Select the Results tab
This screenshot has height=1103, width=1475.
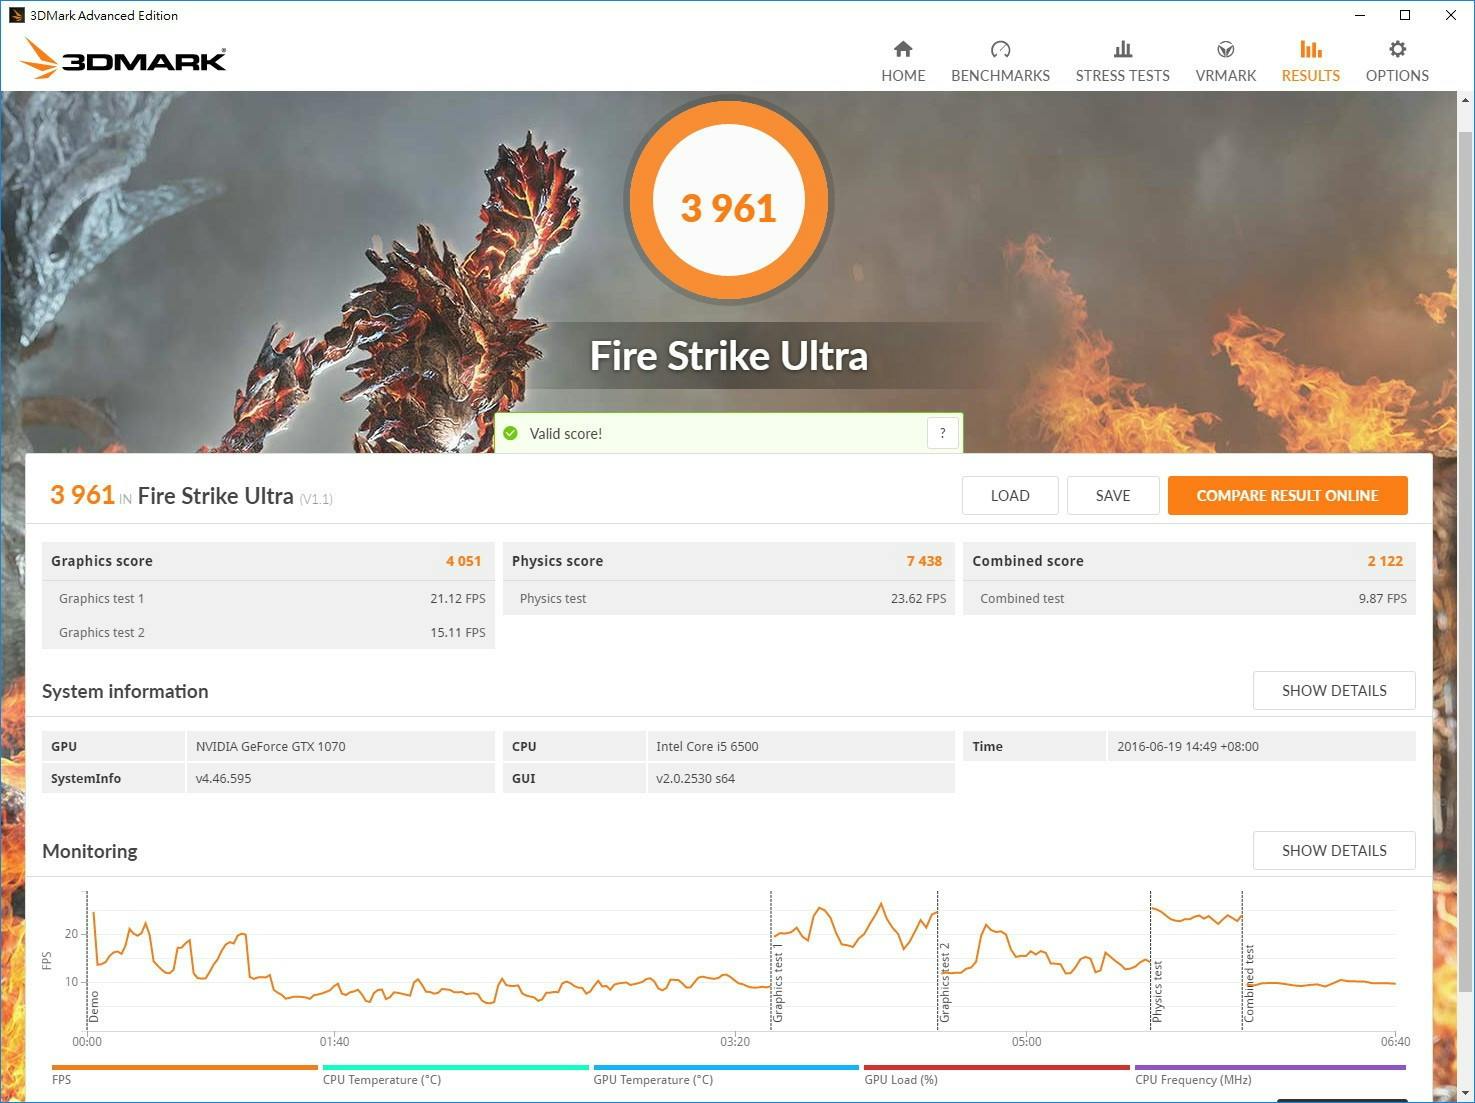[x=1310, y=61]
